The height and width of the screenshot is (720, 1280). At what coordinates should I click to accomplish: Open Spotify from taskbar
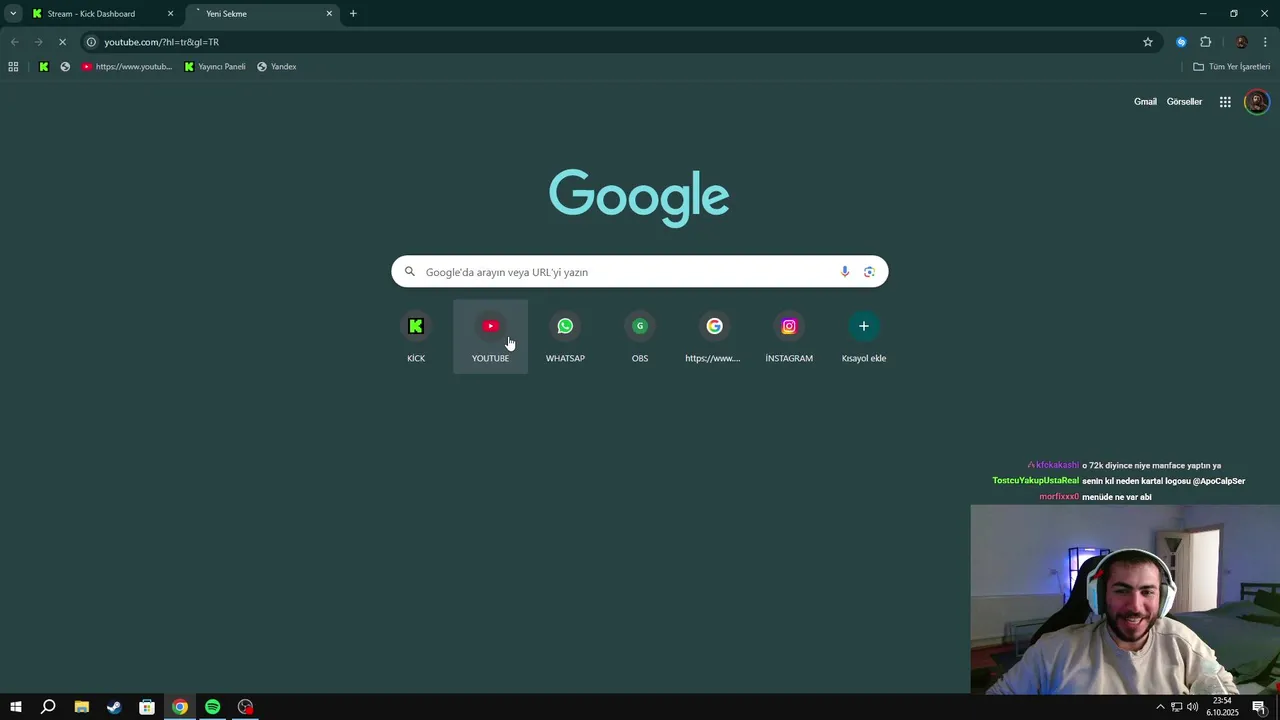coord(213,707)
